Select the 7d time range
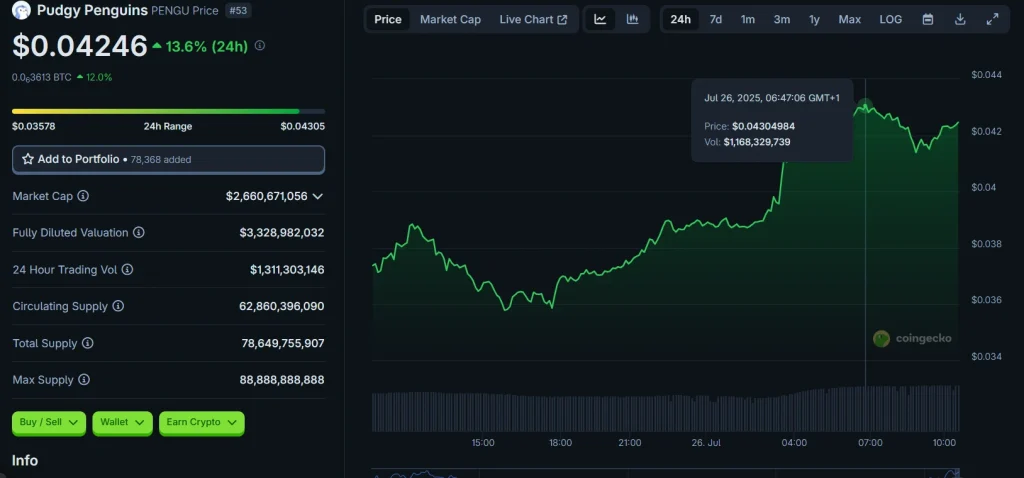The width and height of the screenshot is (1024, 478). click(716, 20)
